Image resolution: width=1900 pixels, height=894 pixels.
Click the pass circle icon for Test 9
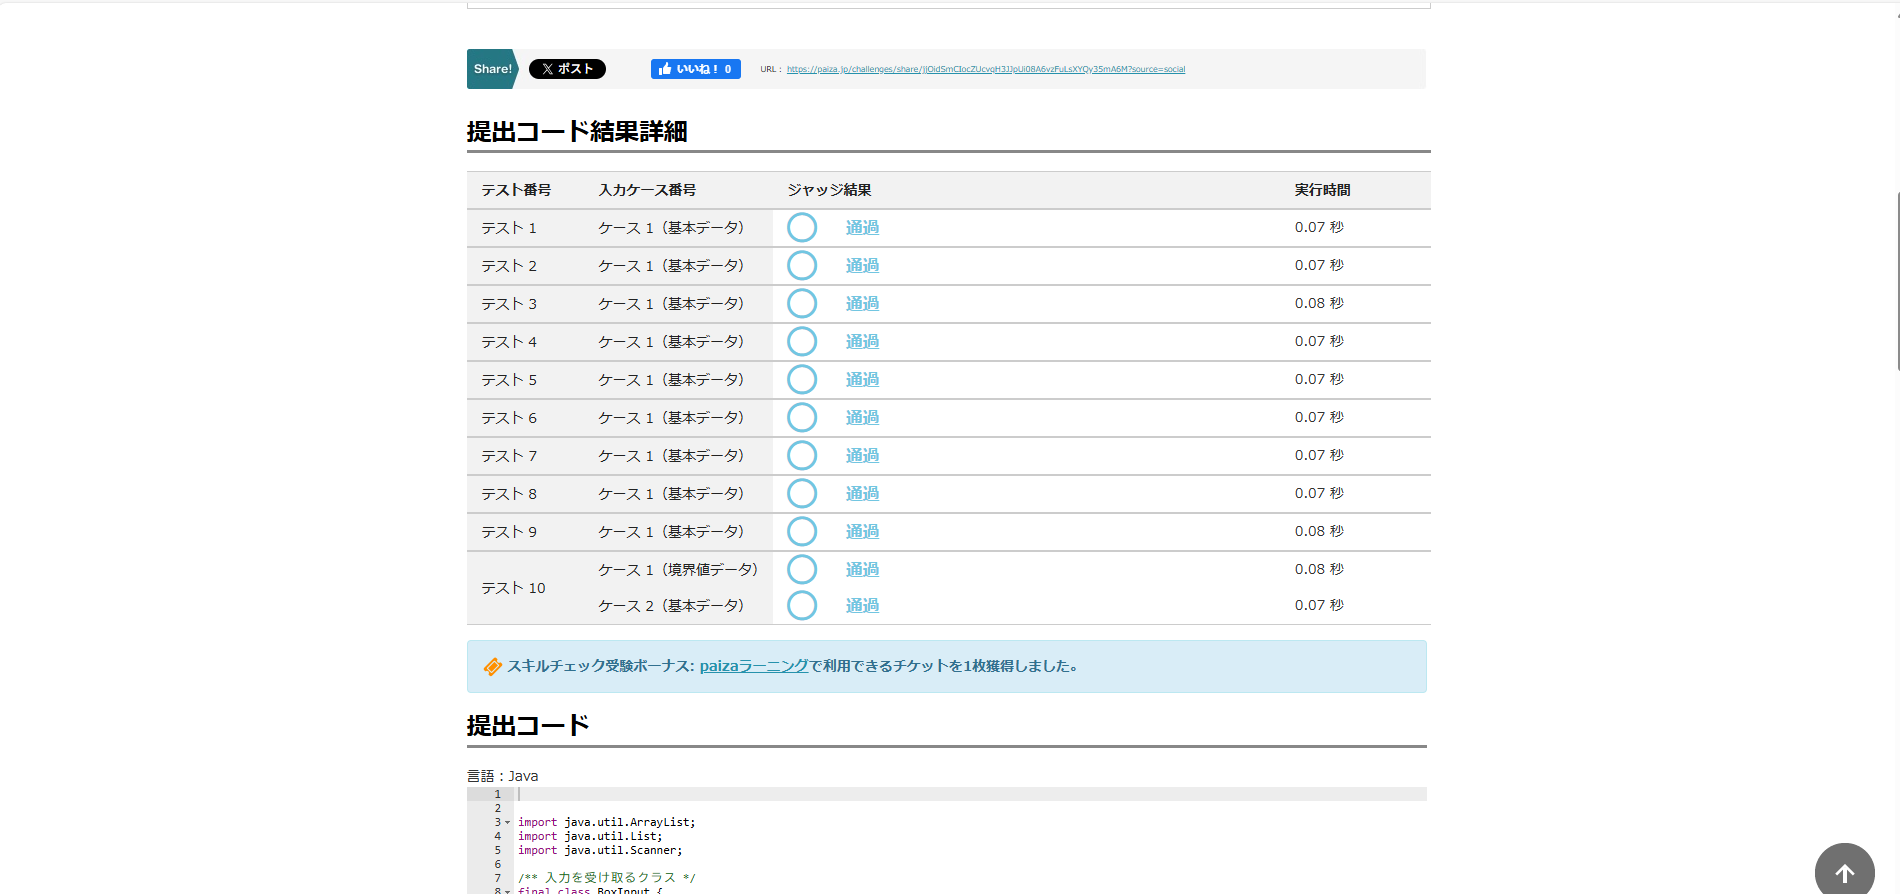(x=802, y=532)
